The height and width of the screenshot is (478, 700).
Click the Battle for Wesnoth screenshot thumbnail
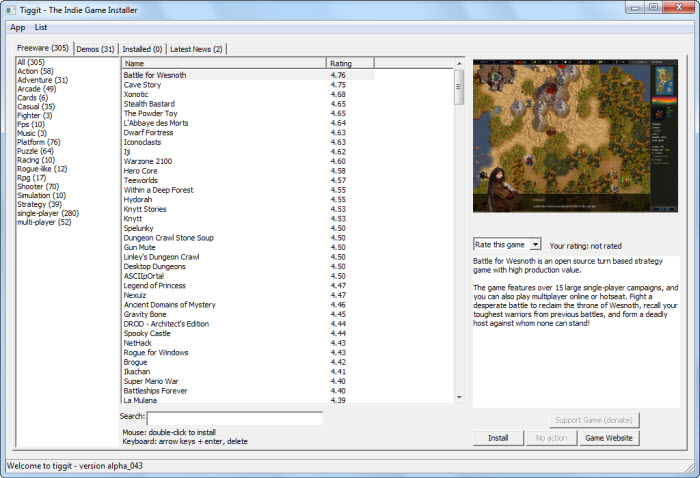coord(575,136)
